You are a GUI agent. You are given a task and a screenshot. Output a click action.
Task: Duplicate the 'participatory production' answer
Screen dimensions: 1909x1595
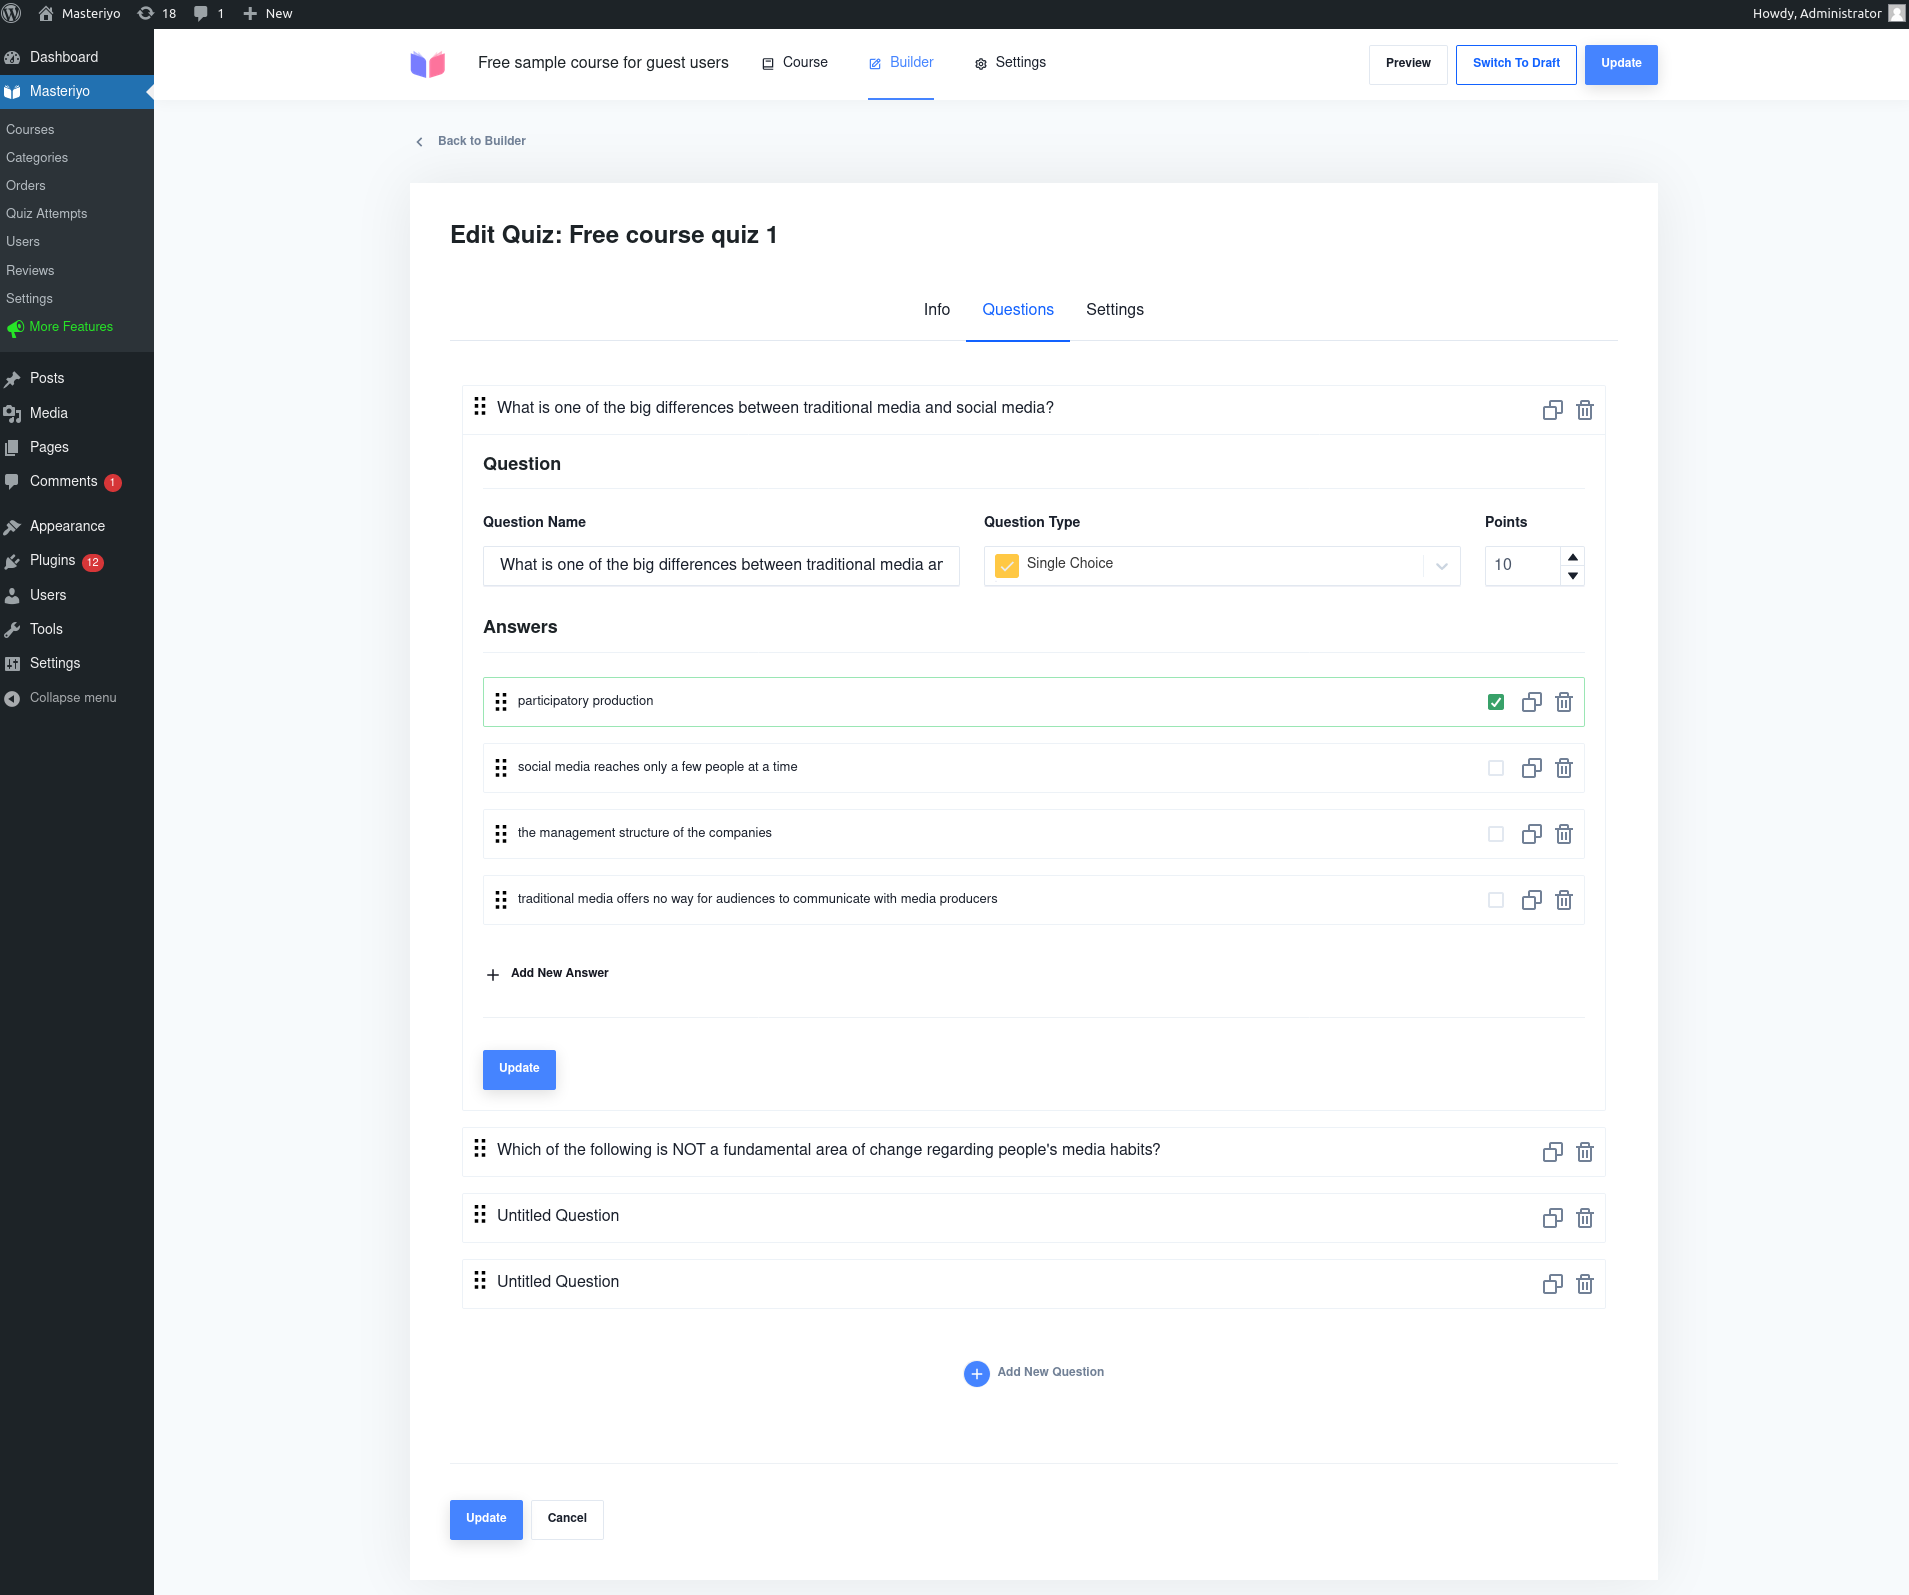[x=1531, y=702]
